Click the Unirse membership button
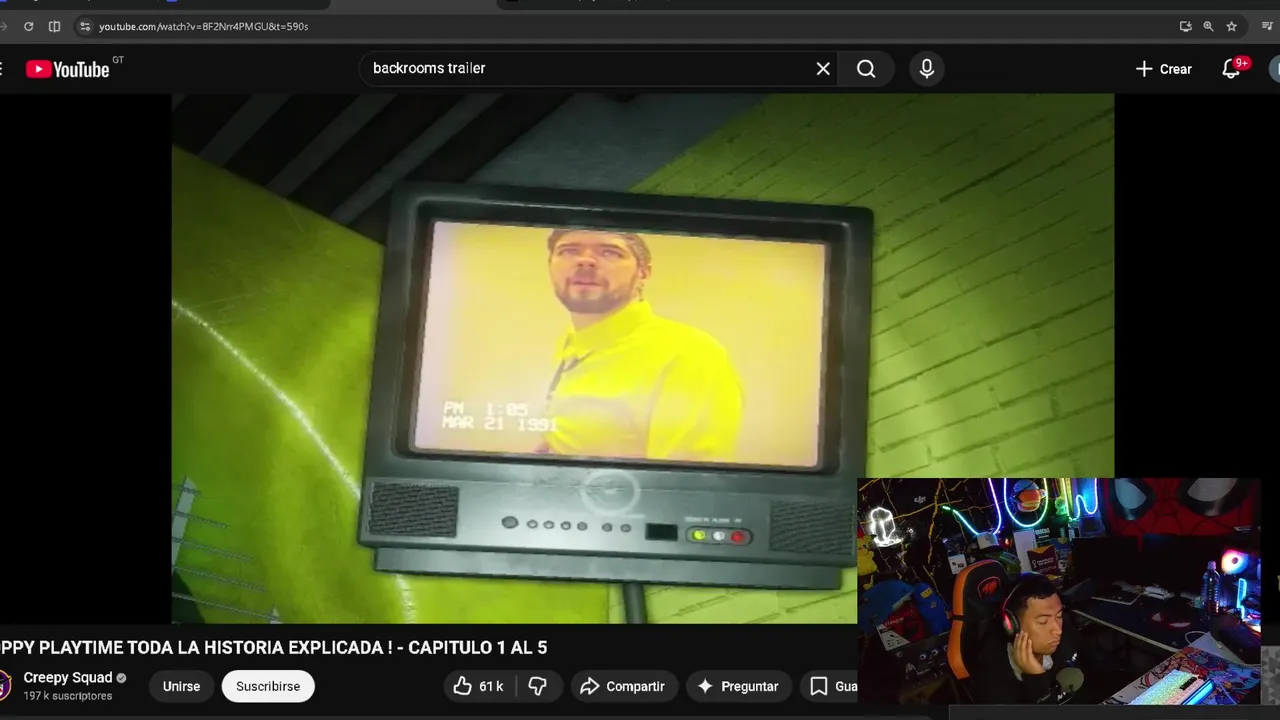 tap(181, 686)
